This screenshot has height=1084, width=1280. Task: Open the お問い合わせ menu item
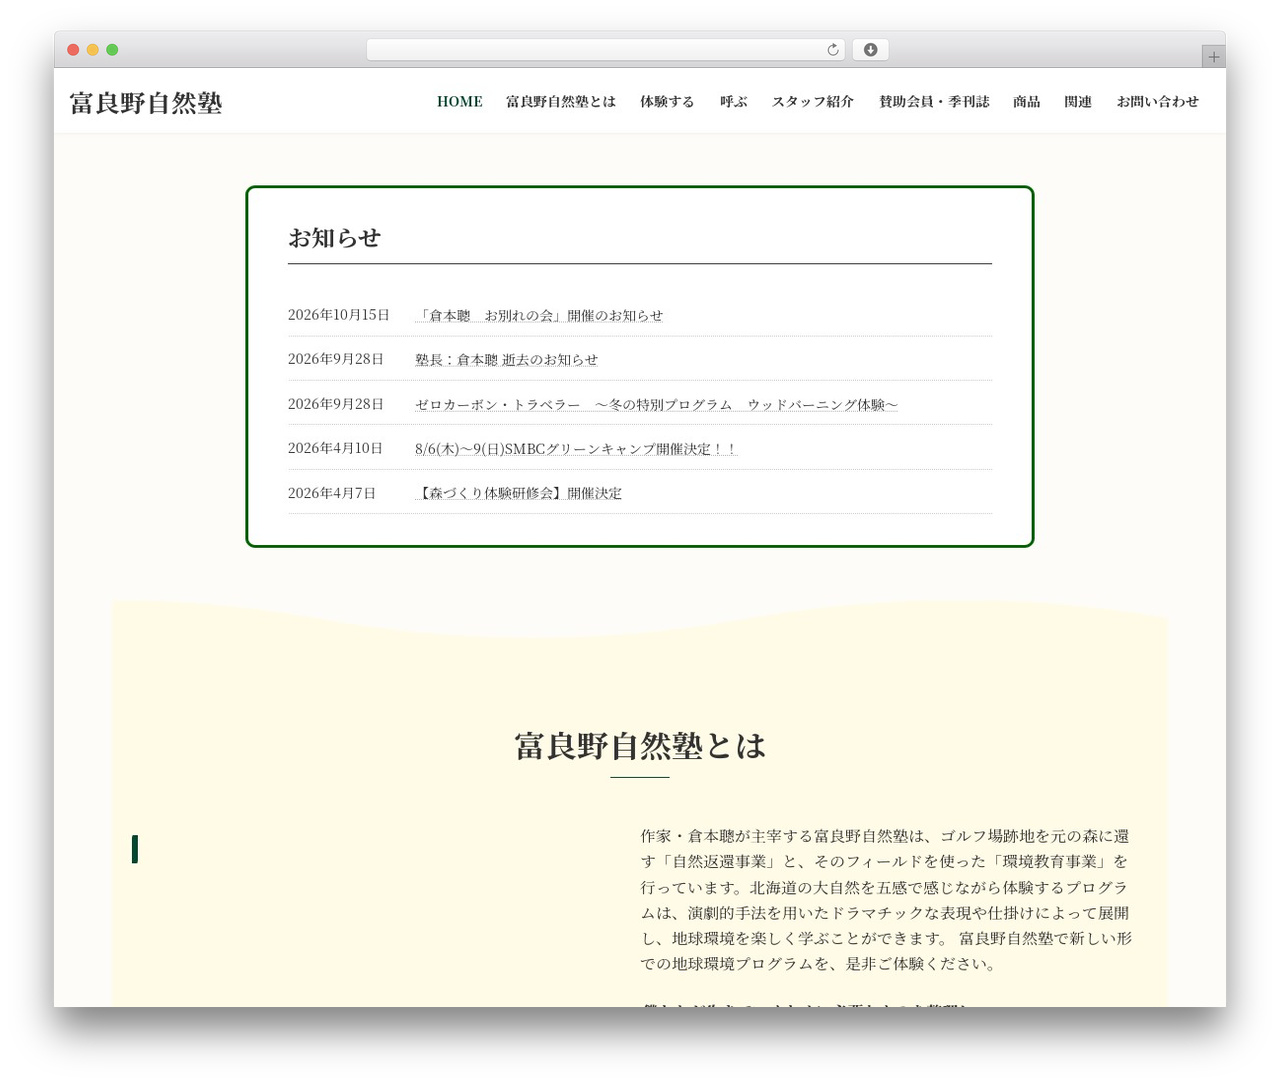point(1158,101)
